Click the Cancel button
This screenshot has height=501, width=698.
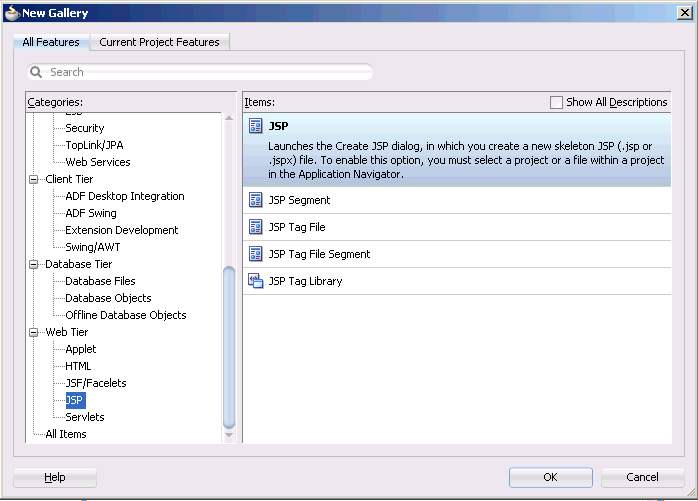(x=642, y=477)
